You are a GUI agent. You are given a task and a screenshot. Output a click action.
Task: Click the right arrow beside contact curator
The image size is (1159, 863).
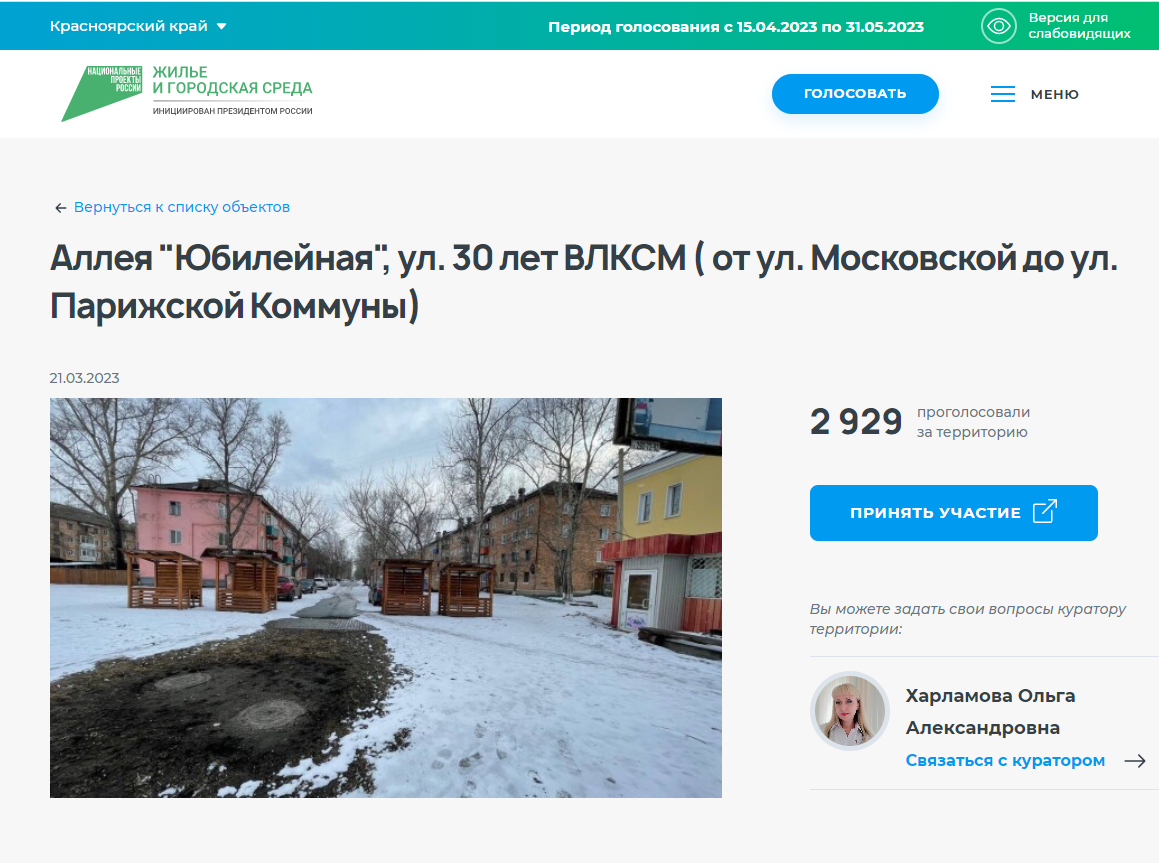pos(1135,760)
